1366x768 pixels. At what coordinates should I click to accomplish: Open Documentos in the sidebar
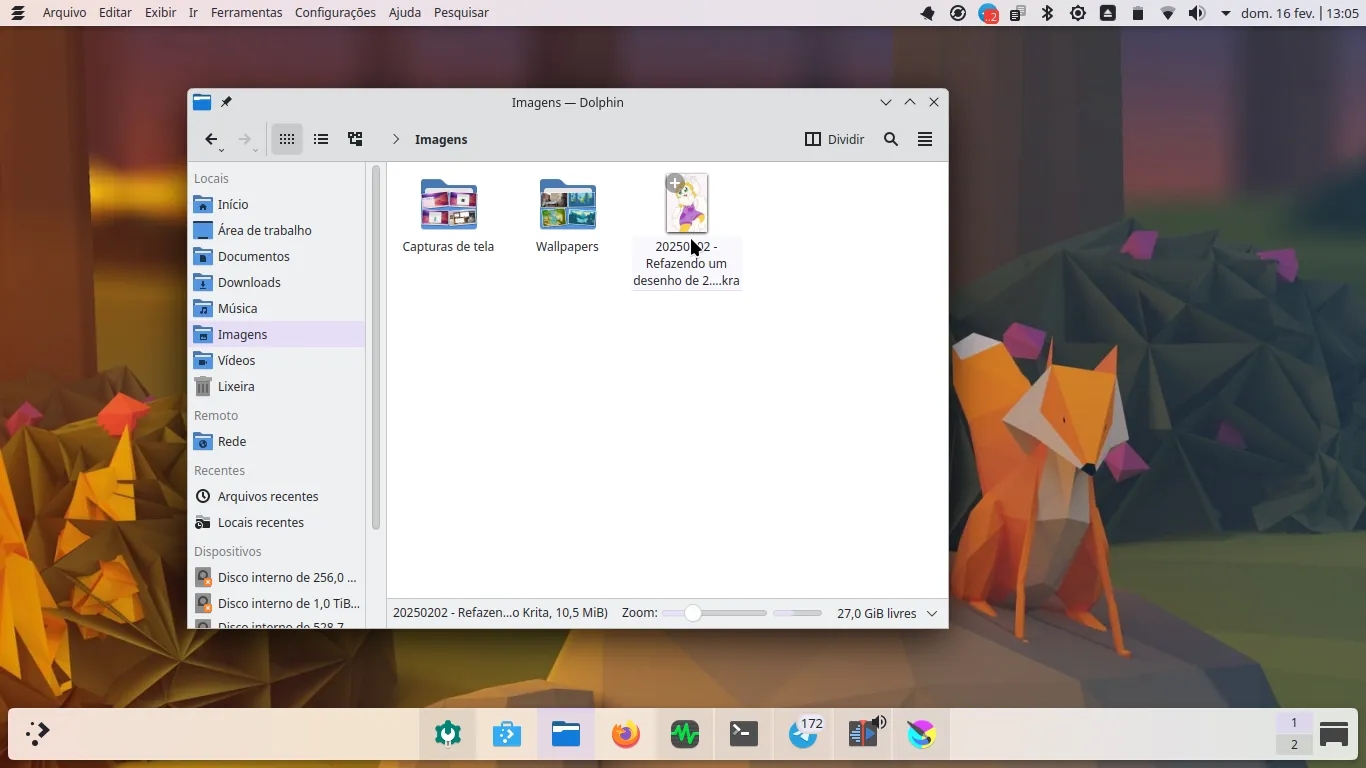277,256
